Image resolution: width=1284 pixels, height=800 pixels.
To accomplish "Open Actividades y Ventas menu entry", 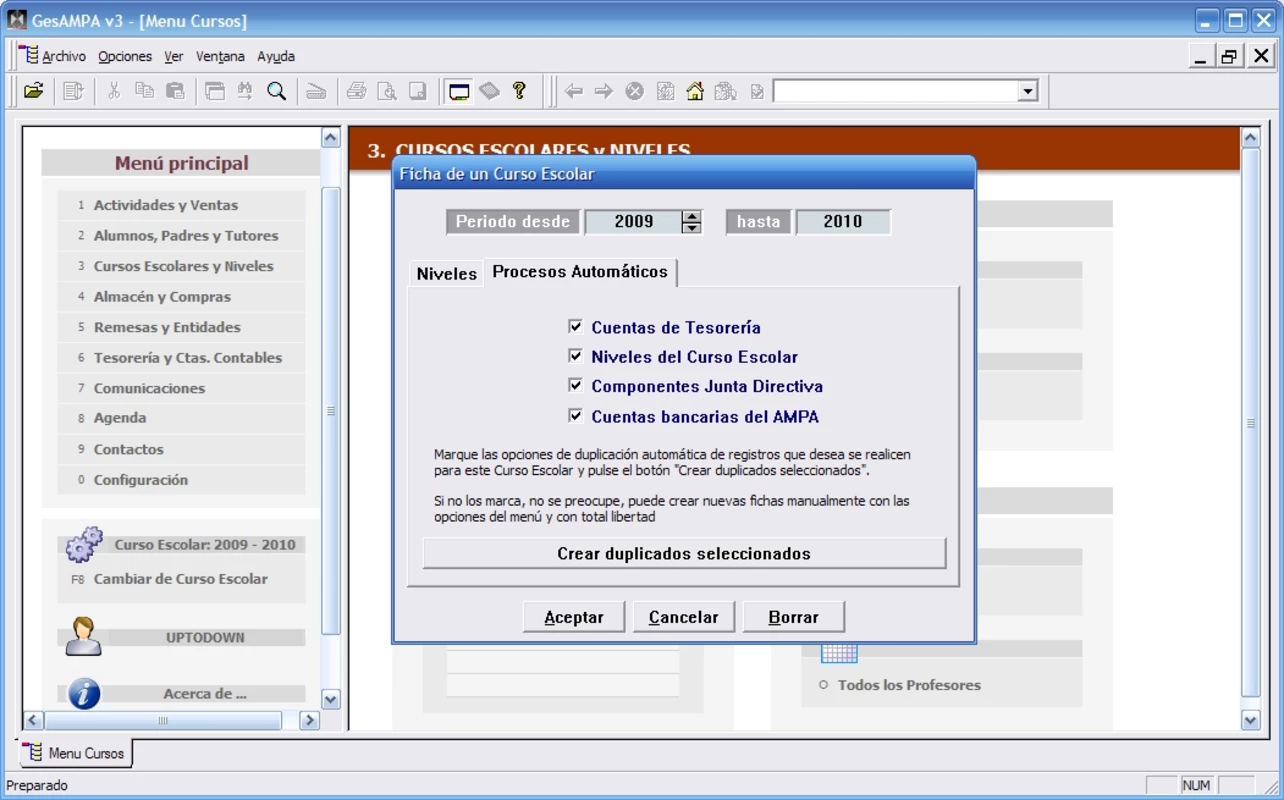I will 181,205.
